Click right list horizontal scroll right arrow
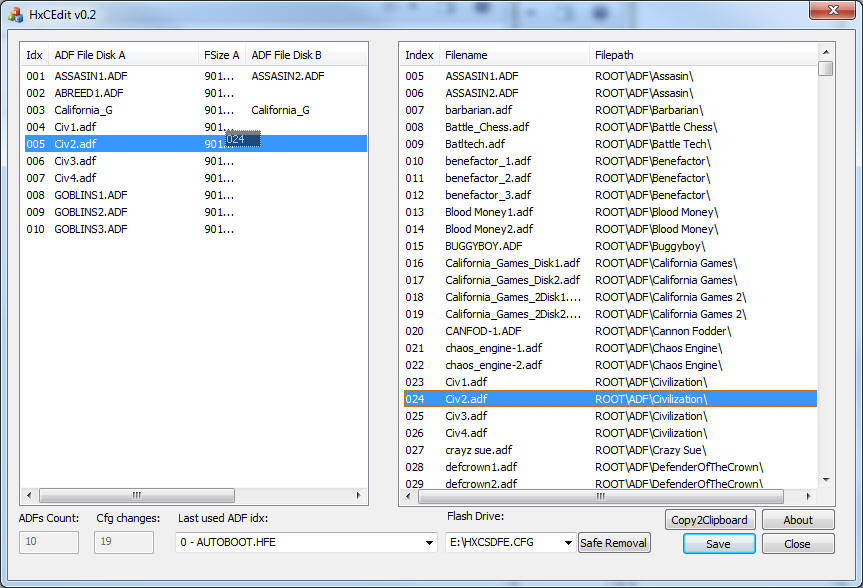 pos(809,496)
